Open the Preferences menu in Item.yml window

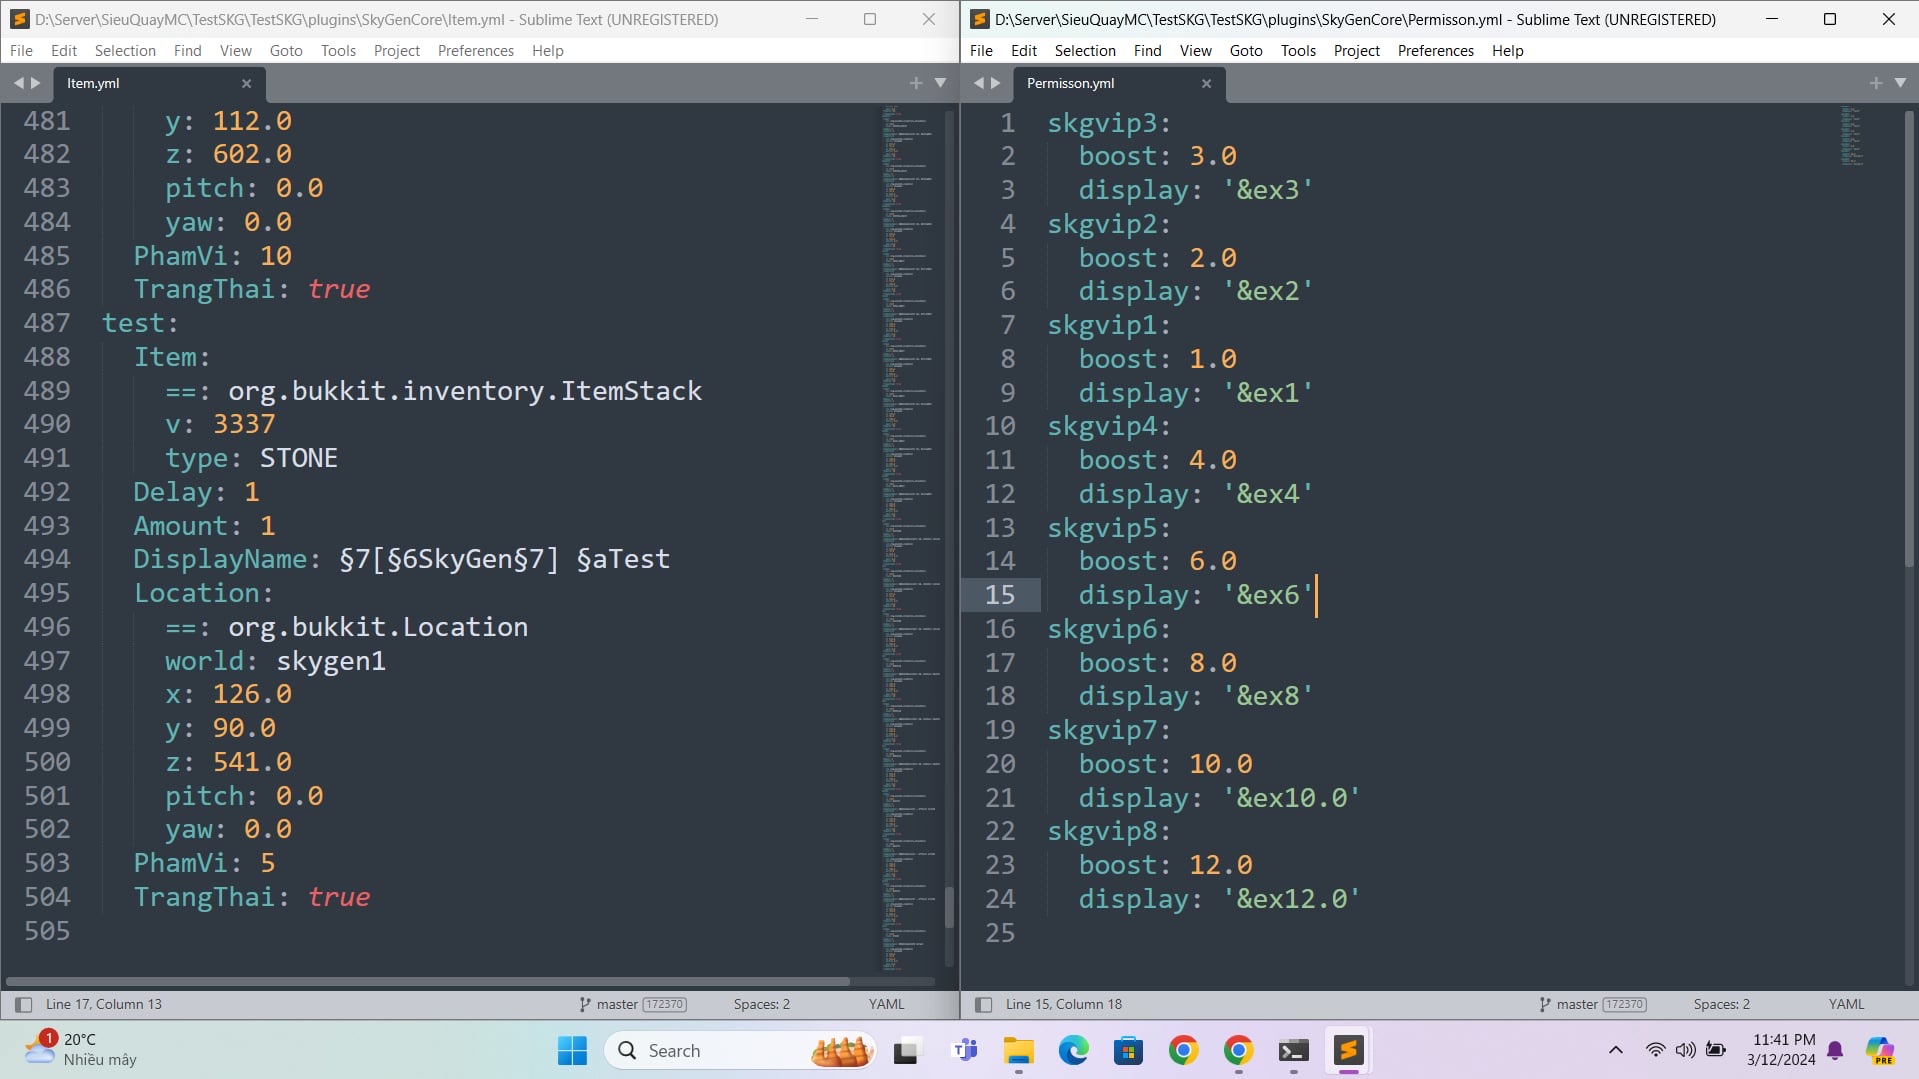476,50
